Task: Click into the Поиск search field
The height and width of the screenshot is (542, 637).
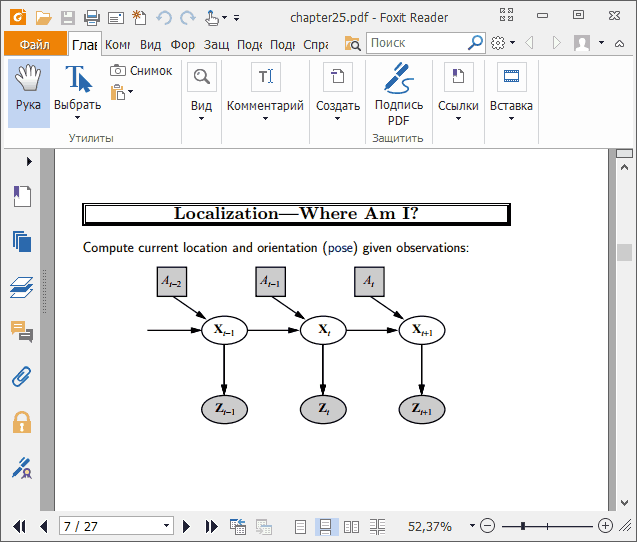Action: [417, 43]
